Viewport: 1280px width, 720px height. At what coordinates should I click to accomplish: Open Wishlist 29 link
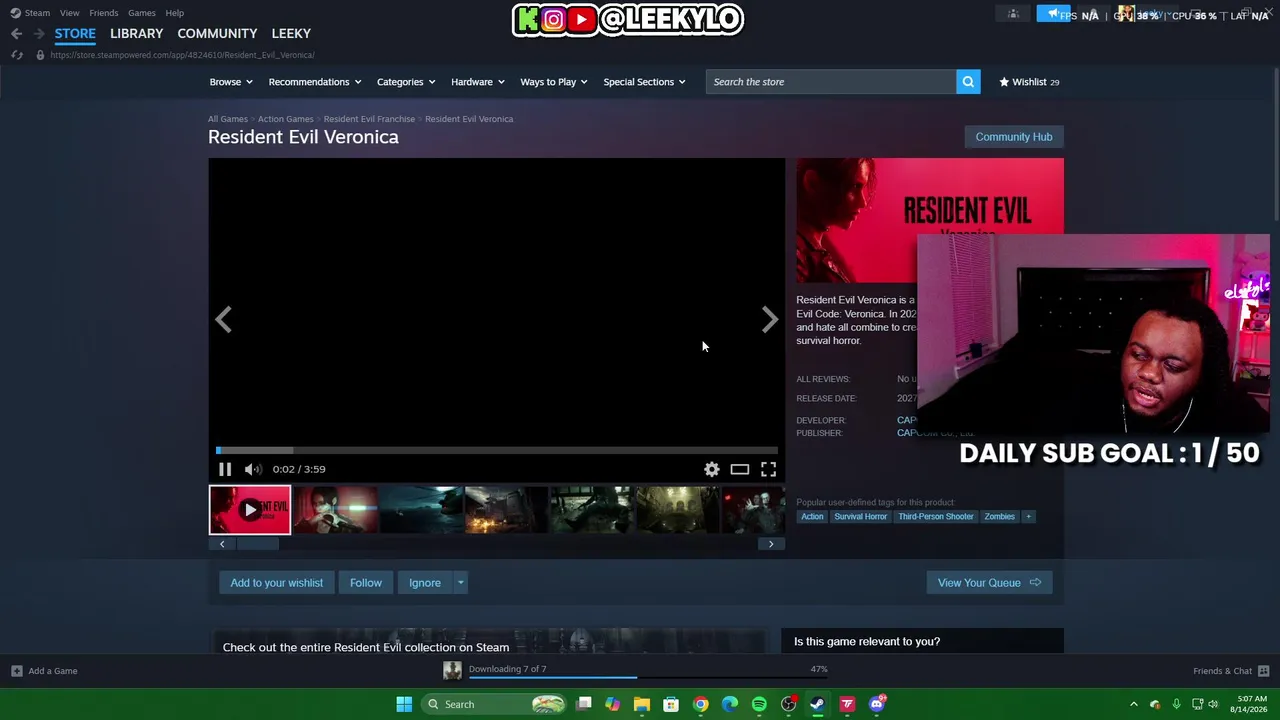[x=1029, y=82]
